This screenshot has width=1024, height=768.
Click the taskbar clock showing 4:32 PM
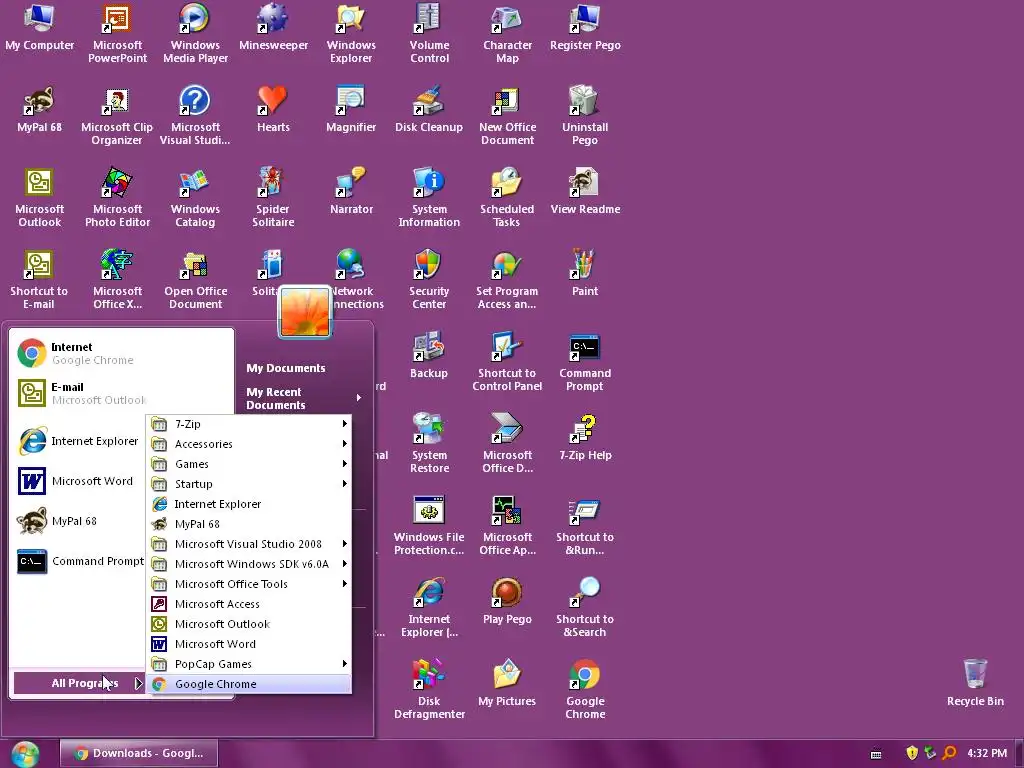pyautogui.click(x=987, y=753)
